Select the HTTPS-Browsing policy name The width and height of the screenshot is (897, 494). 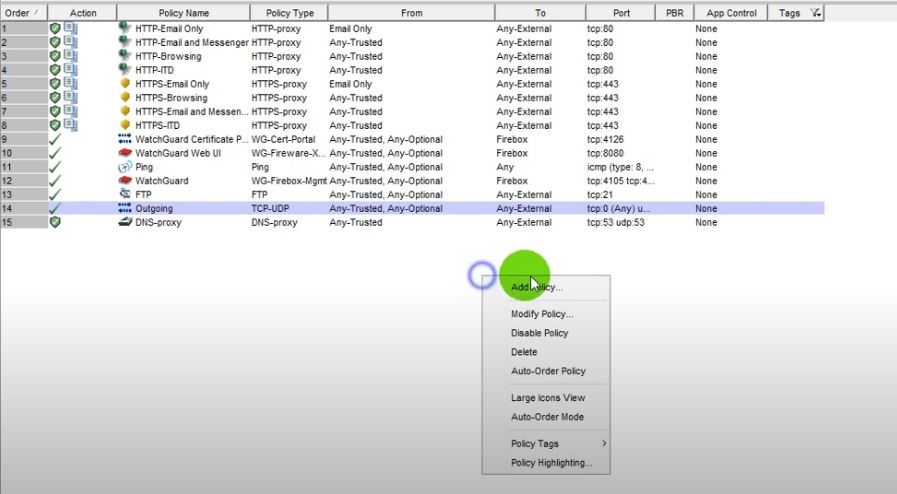(x=171, y=98)
